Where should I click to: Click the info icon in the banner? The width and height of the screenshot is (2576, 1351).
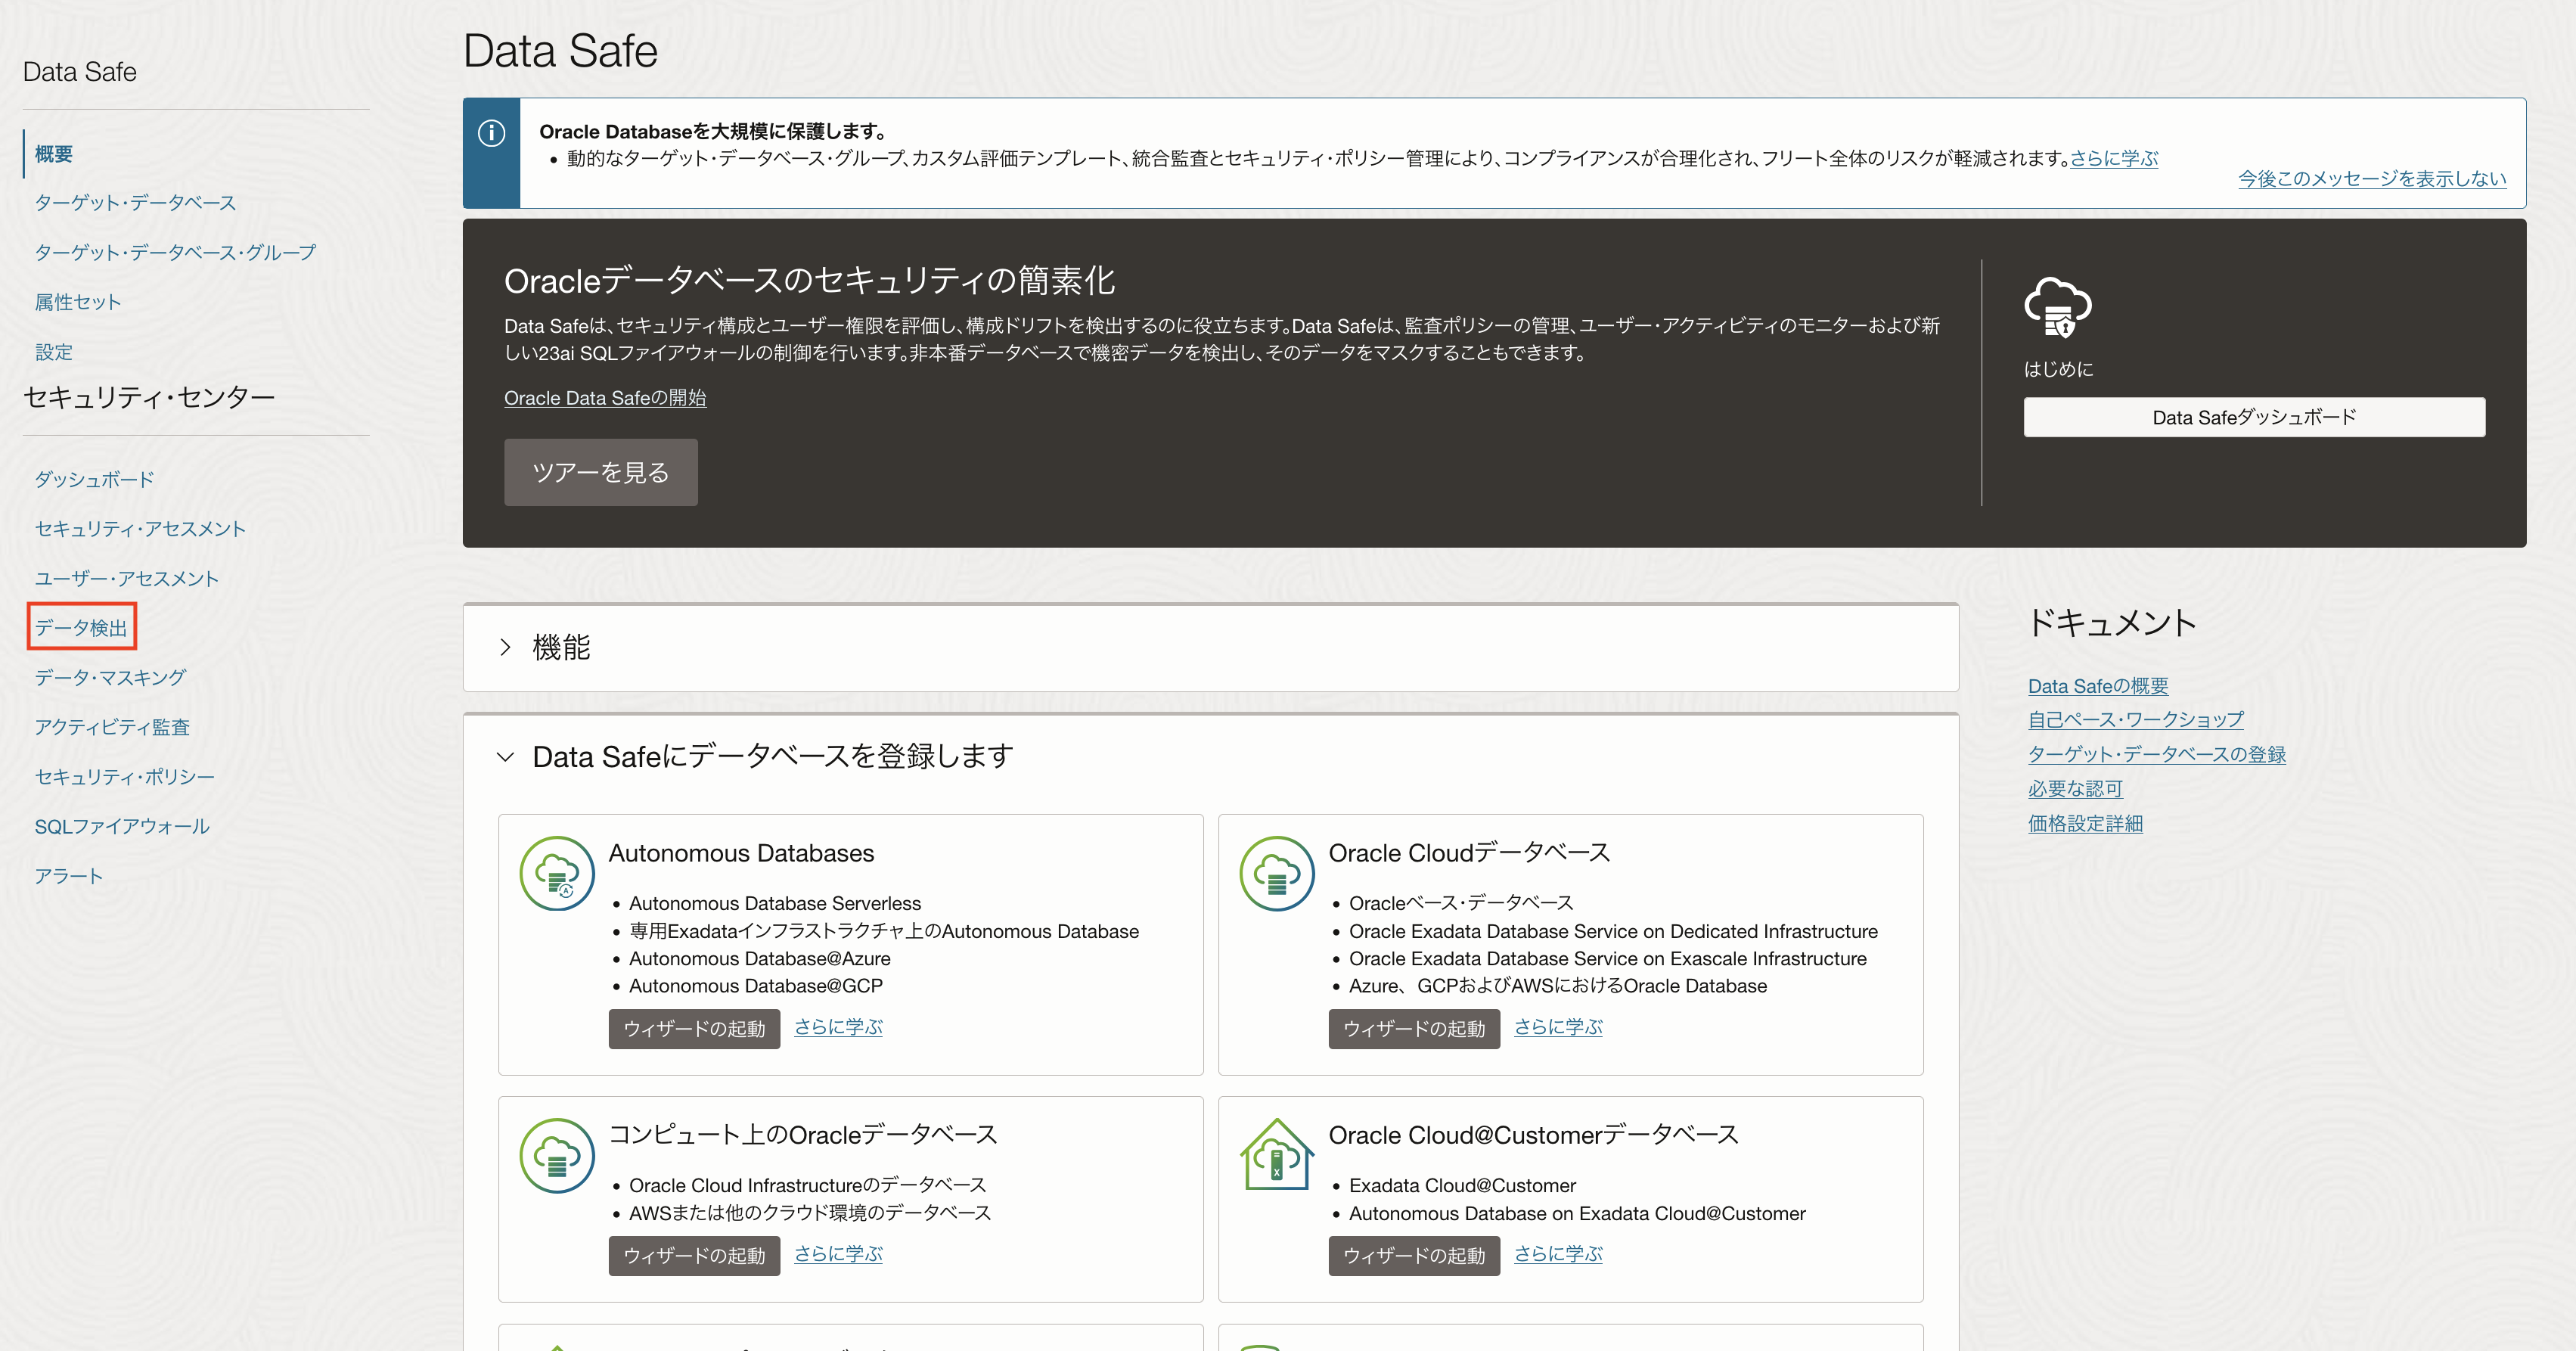(491, 133)
